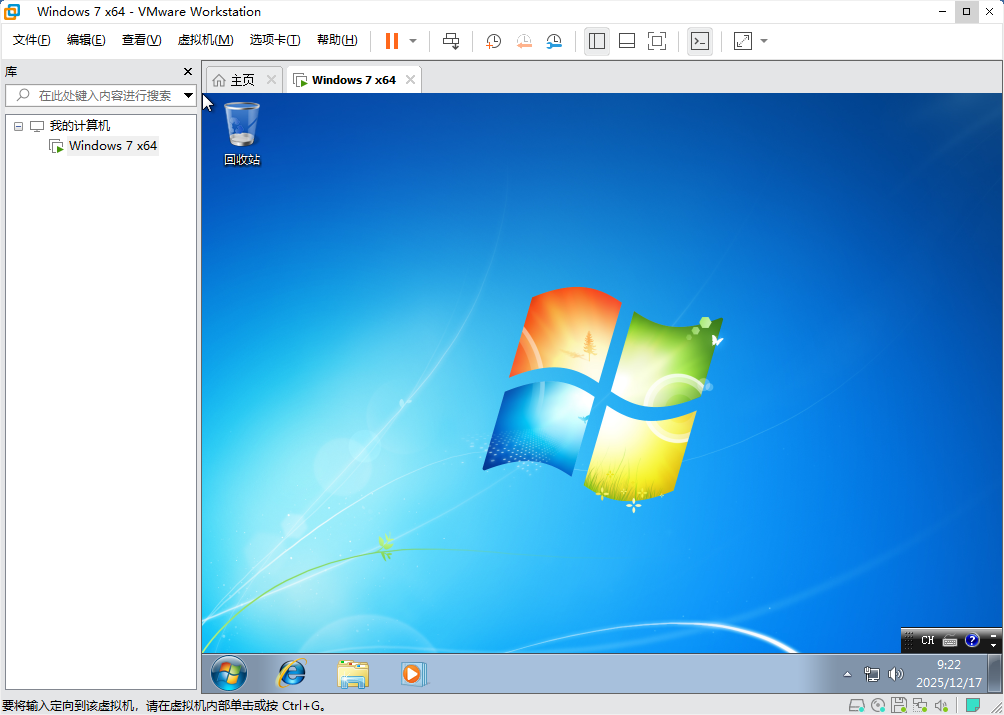Open the library search filter dropdown
The width and height of the screenshot is (1004, 715).
pos(188,95)
